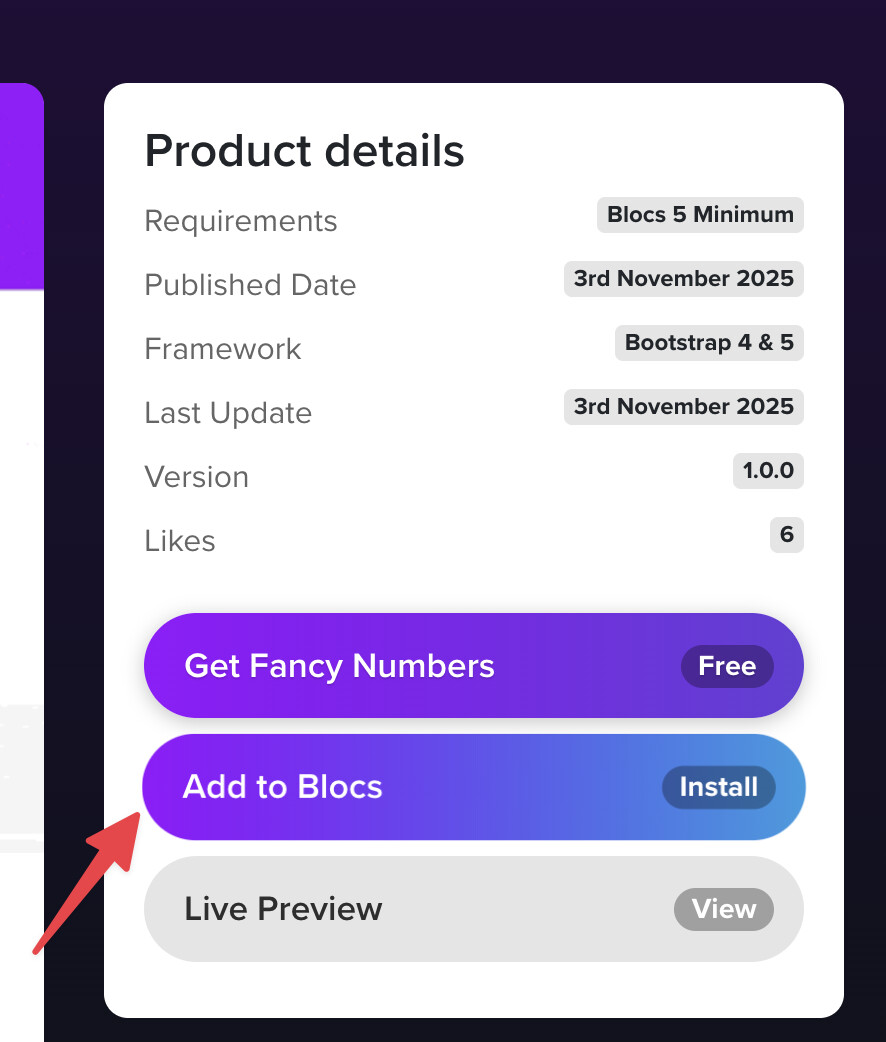
Task: Select the Blocs 5 Minimum badge
Action: coord(700,215)
